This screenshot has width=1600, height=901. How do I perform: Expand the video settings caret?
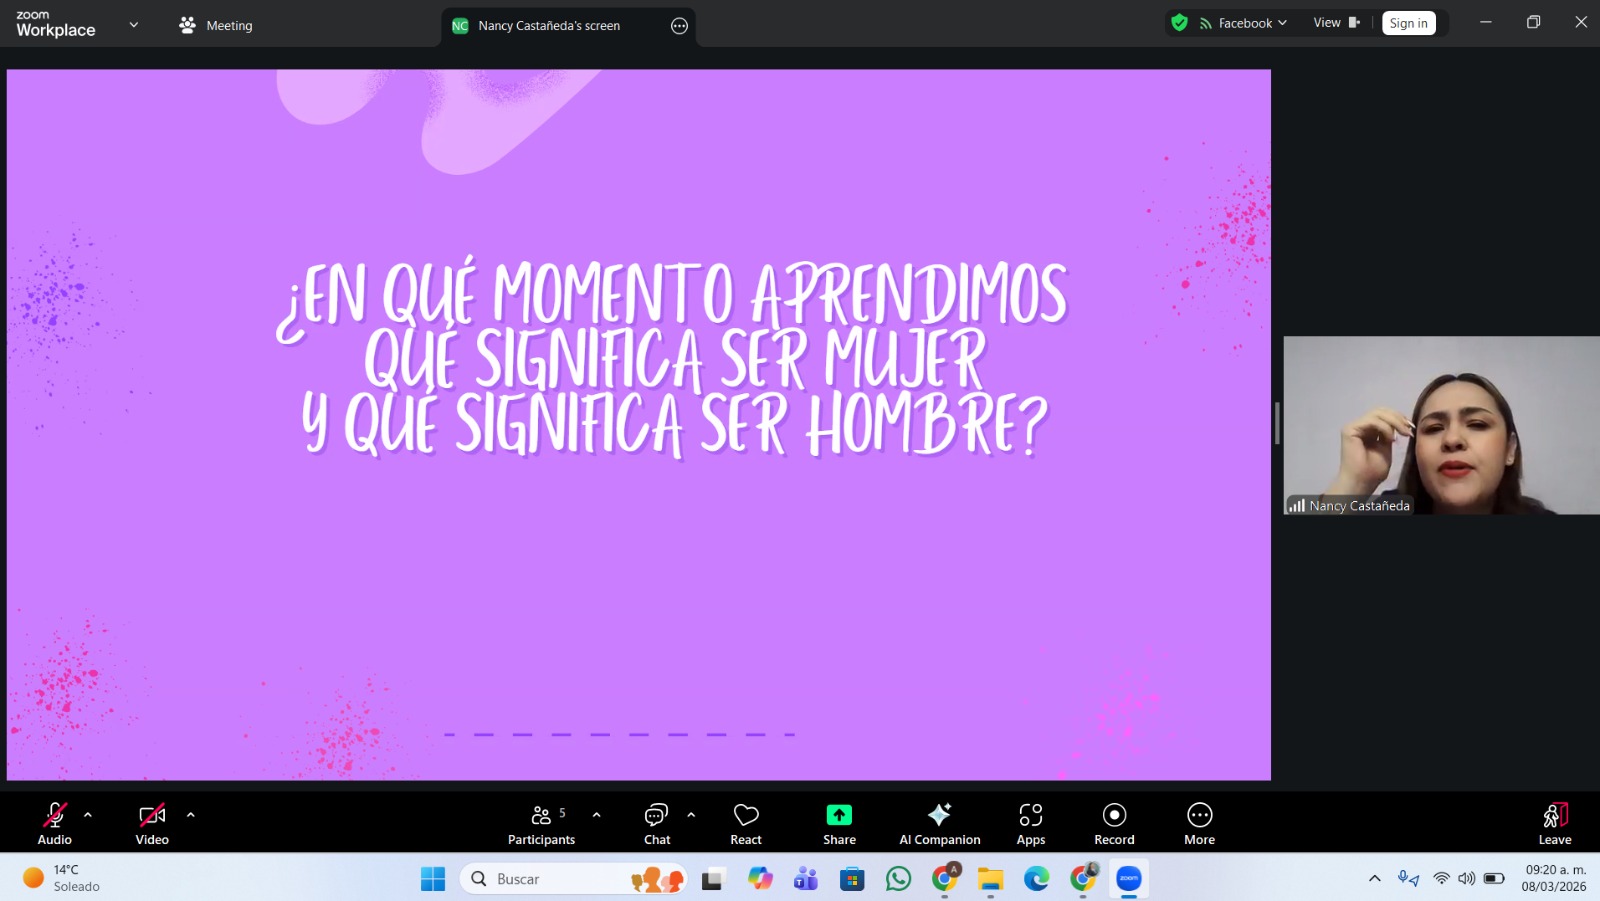tap(191, 815)
